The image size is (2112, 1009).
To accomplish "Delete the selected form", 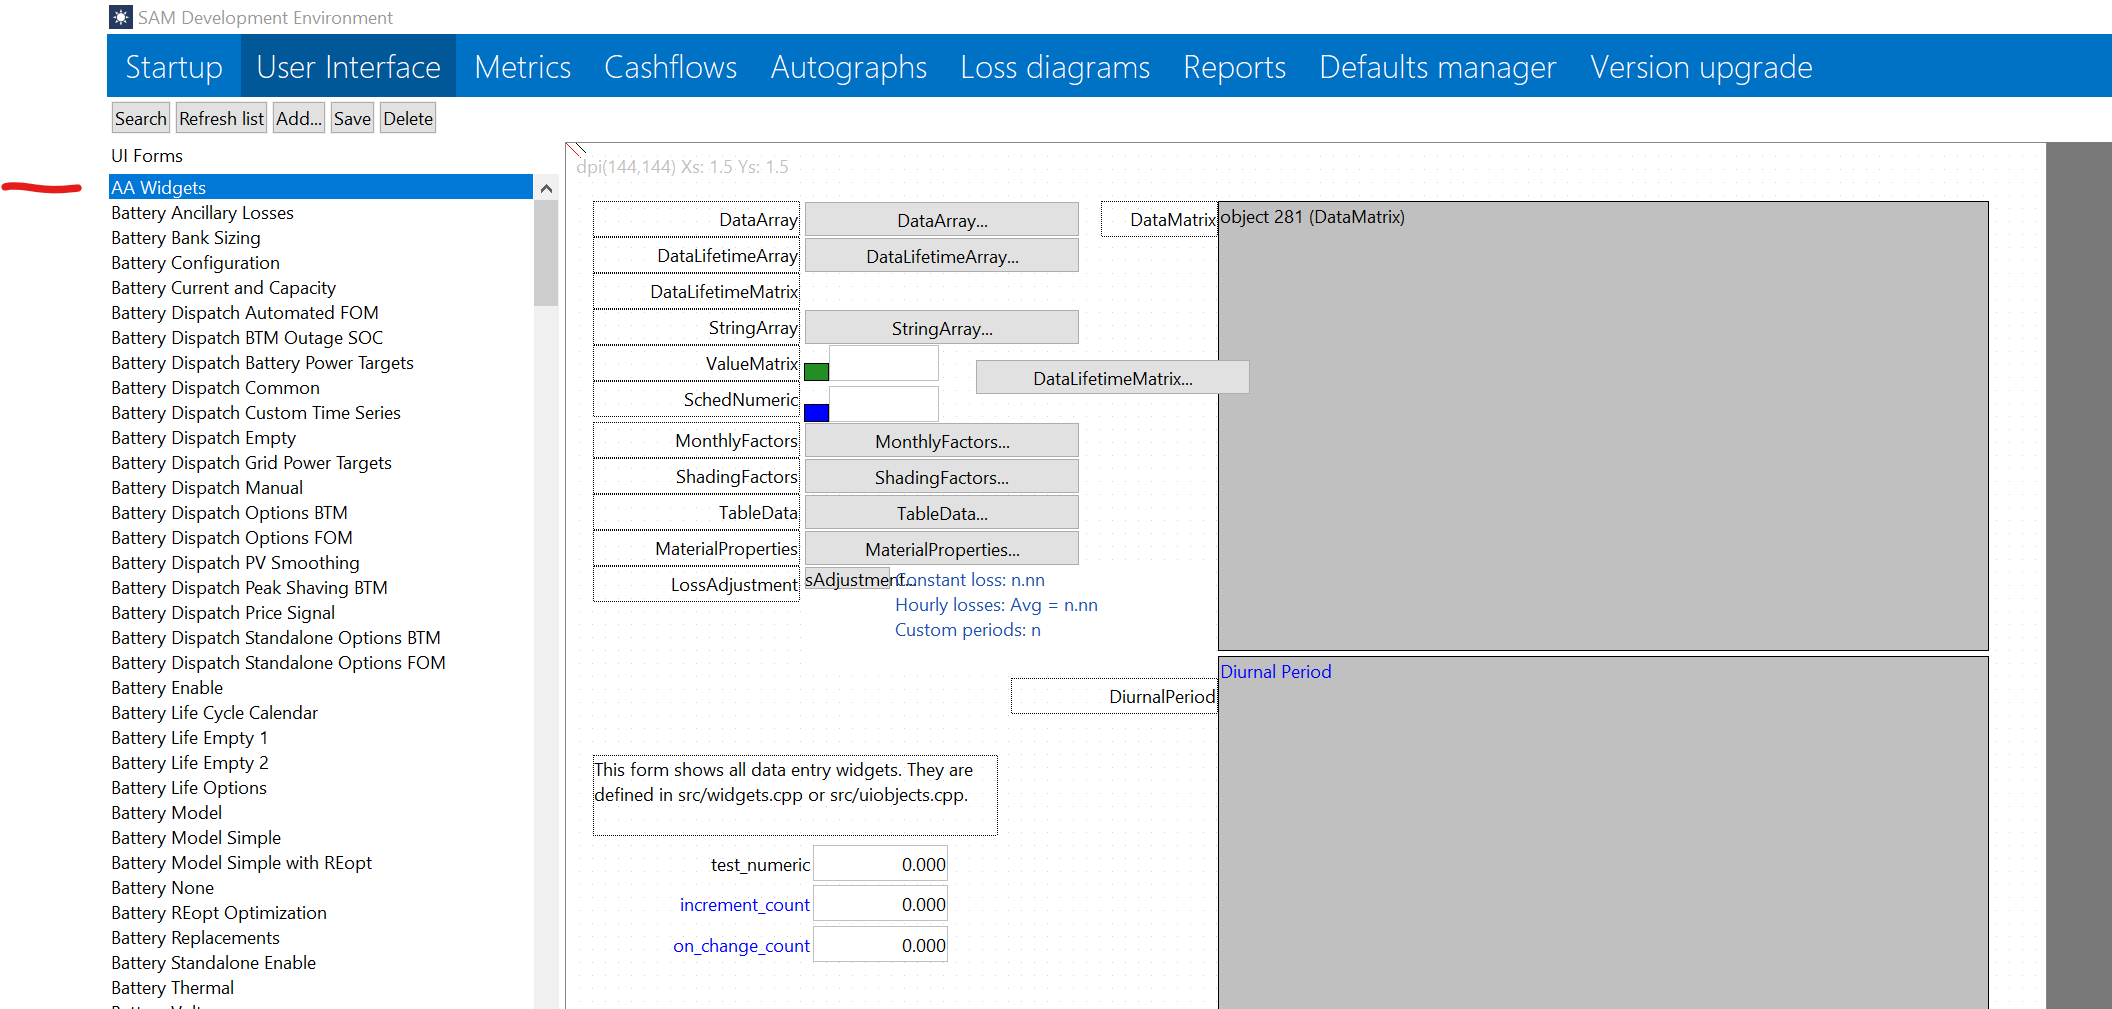I will pyautogui.click(x=407, y=117).
